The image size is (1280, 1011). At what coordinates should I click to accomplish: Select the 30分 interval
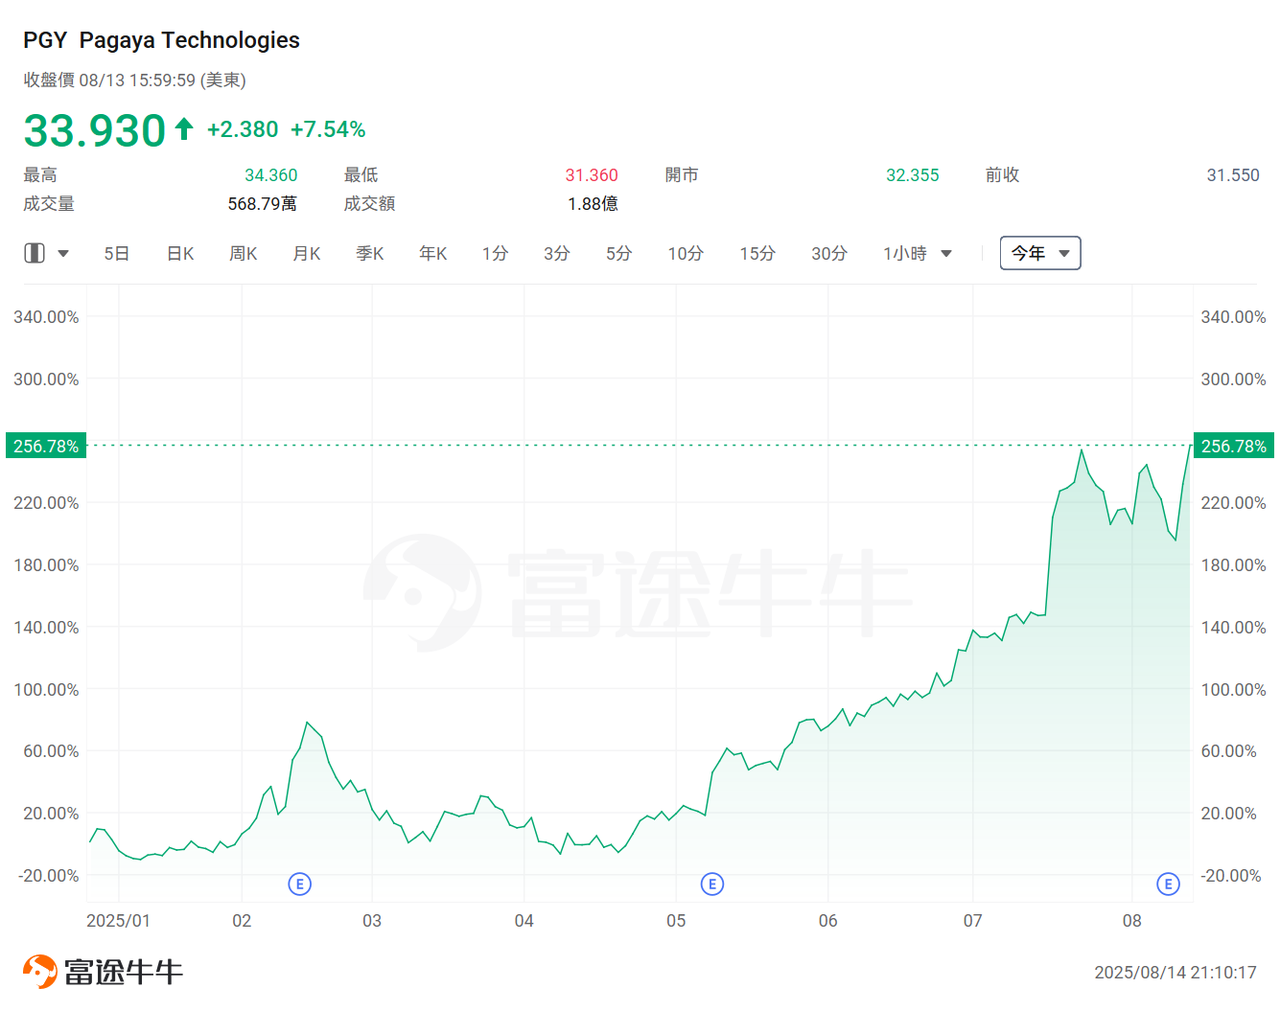coord(828,253)
